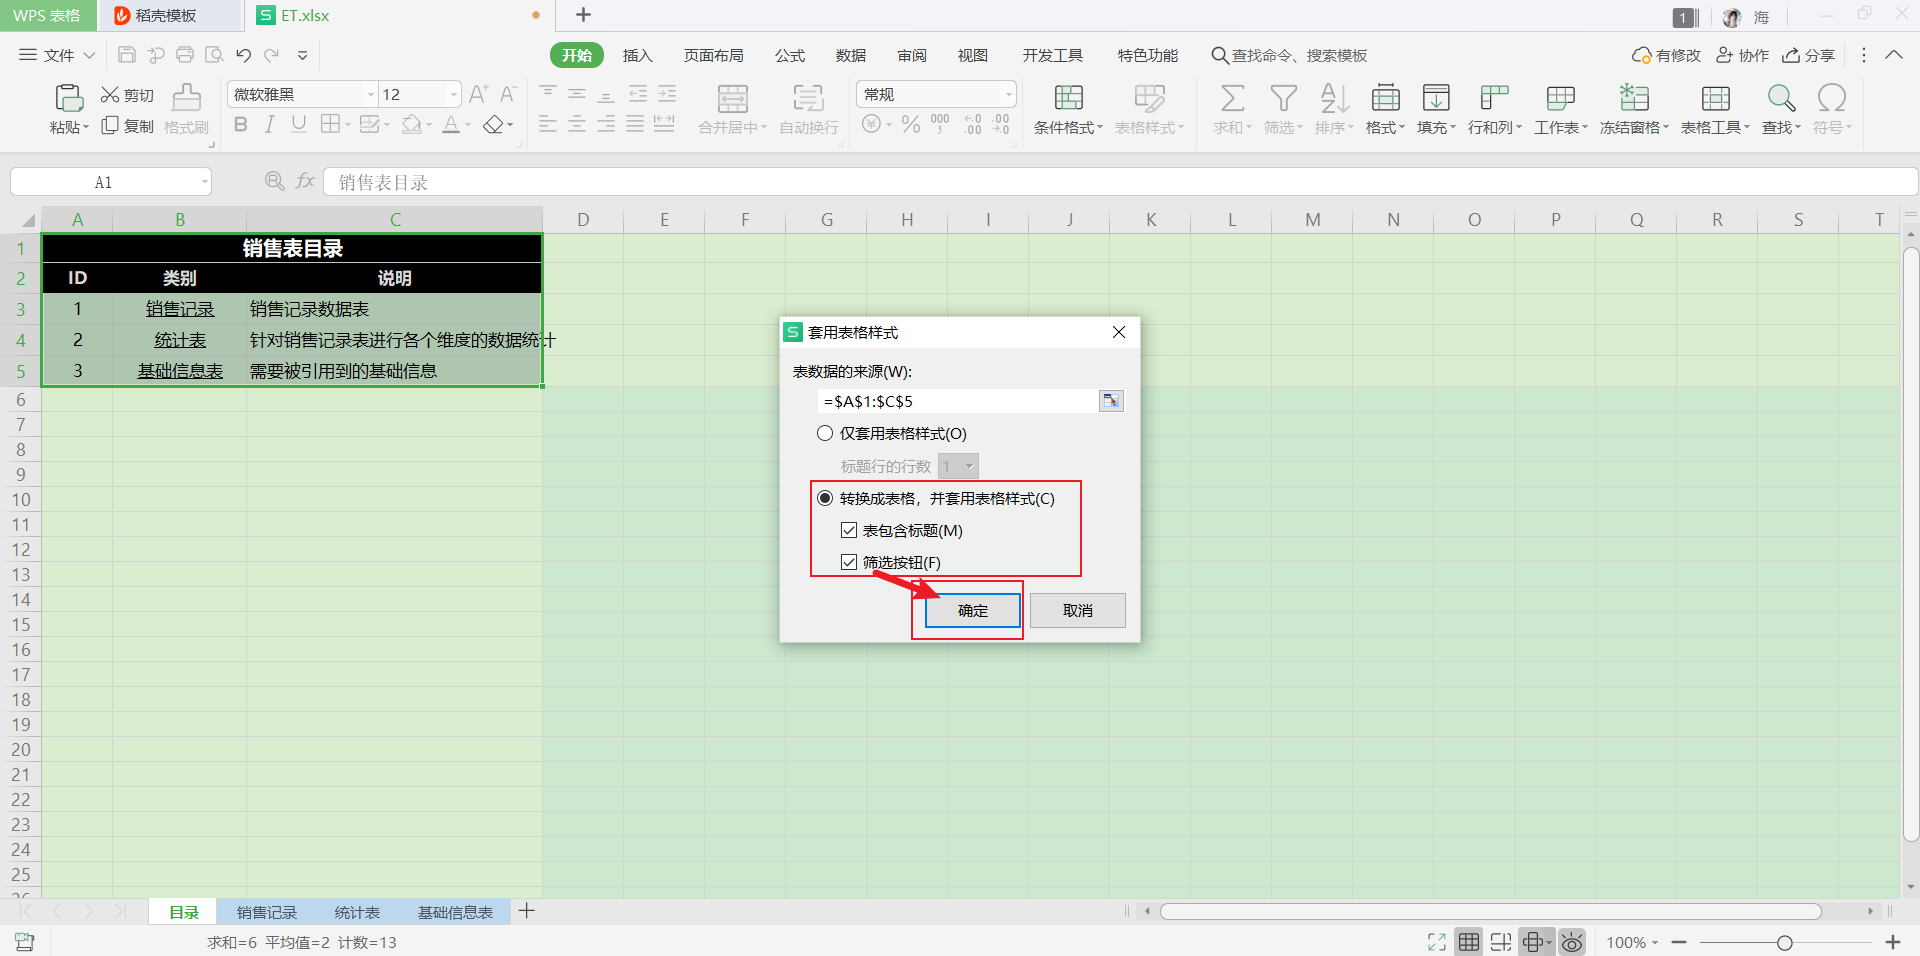Click the Conditional Formatting icon
Screen dimensions: 1920x956
click(1068, 98)
